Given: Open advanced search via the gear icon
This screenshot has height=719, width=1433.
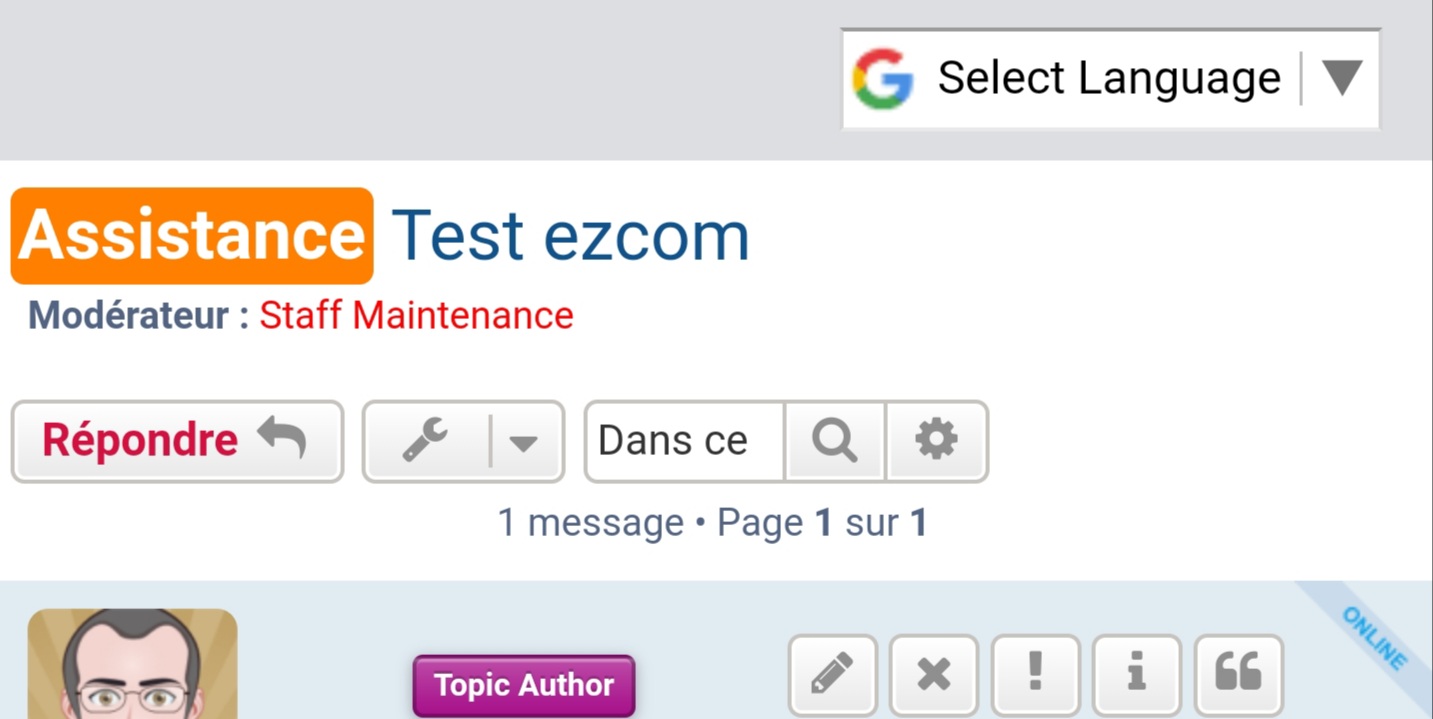Looking at the screenshot, I should coord(936,441).
